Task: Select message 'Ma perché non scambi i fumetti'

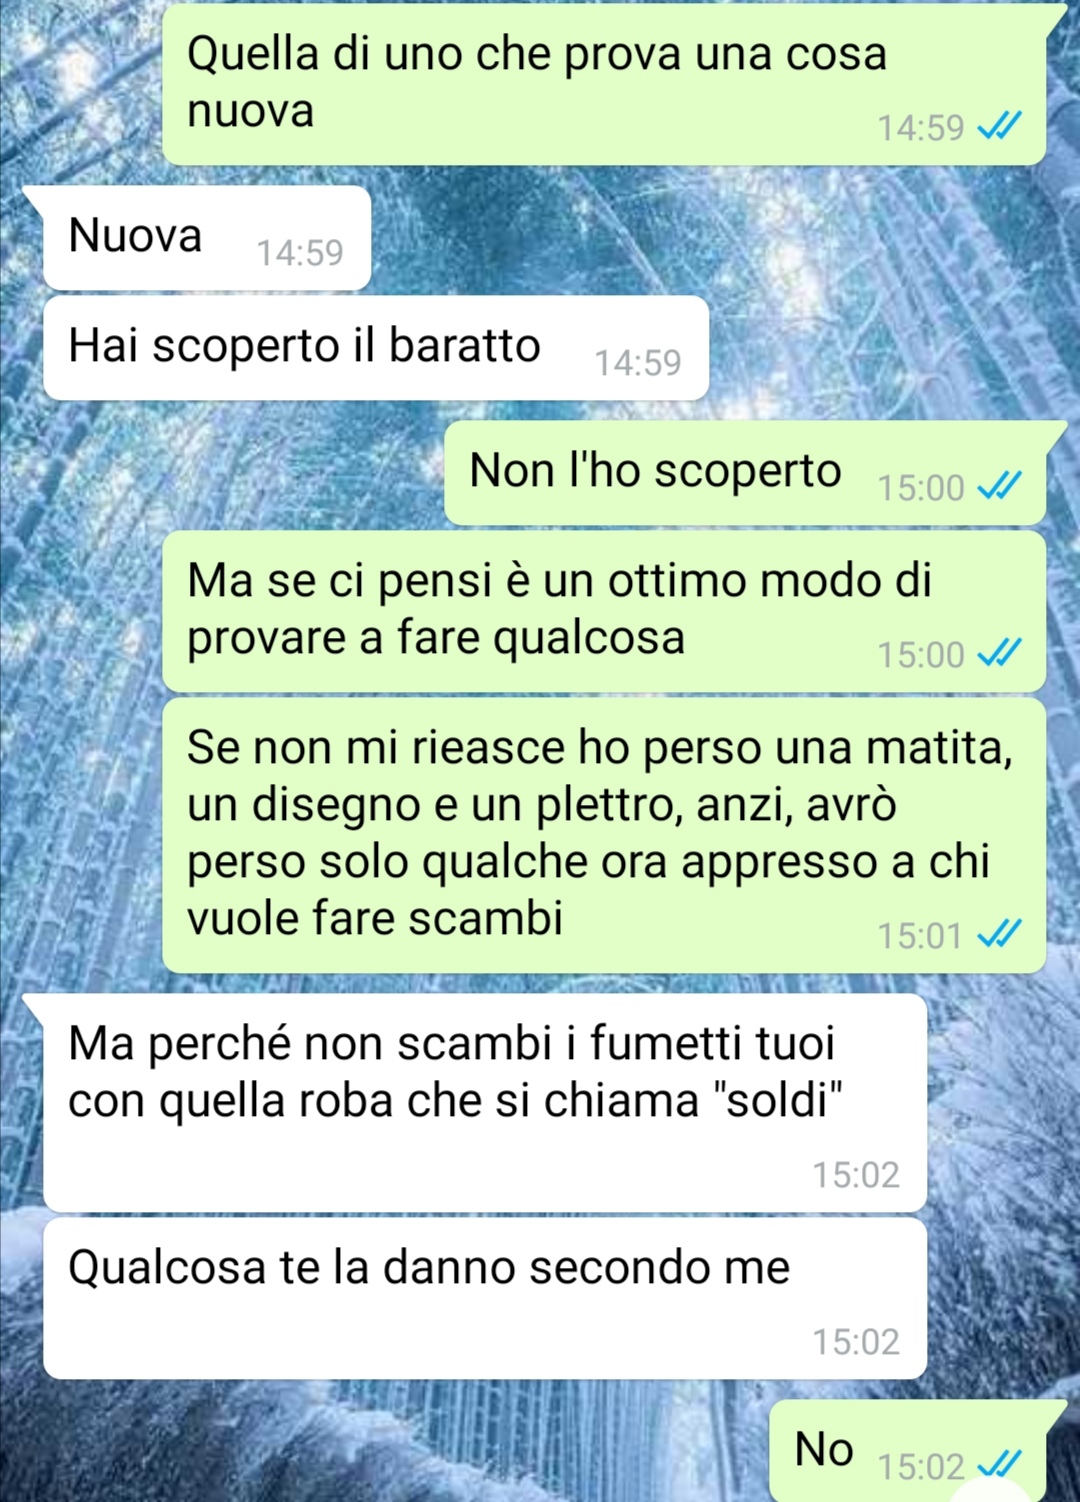Action: [x=485, y=1103]
